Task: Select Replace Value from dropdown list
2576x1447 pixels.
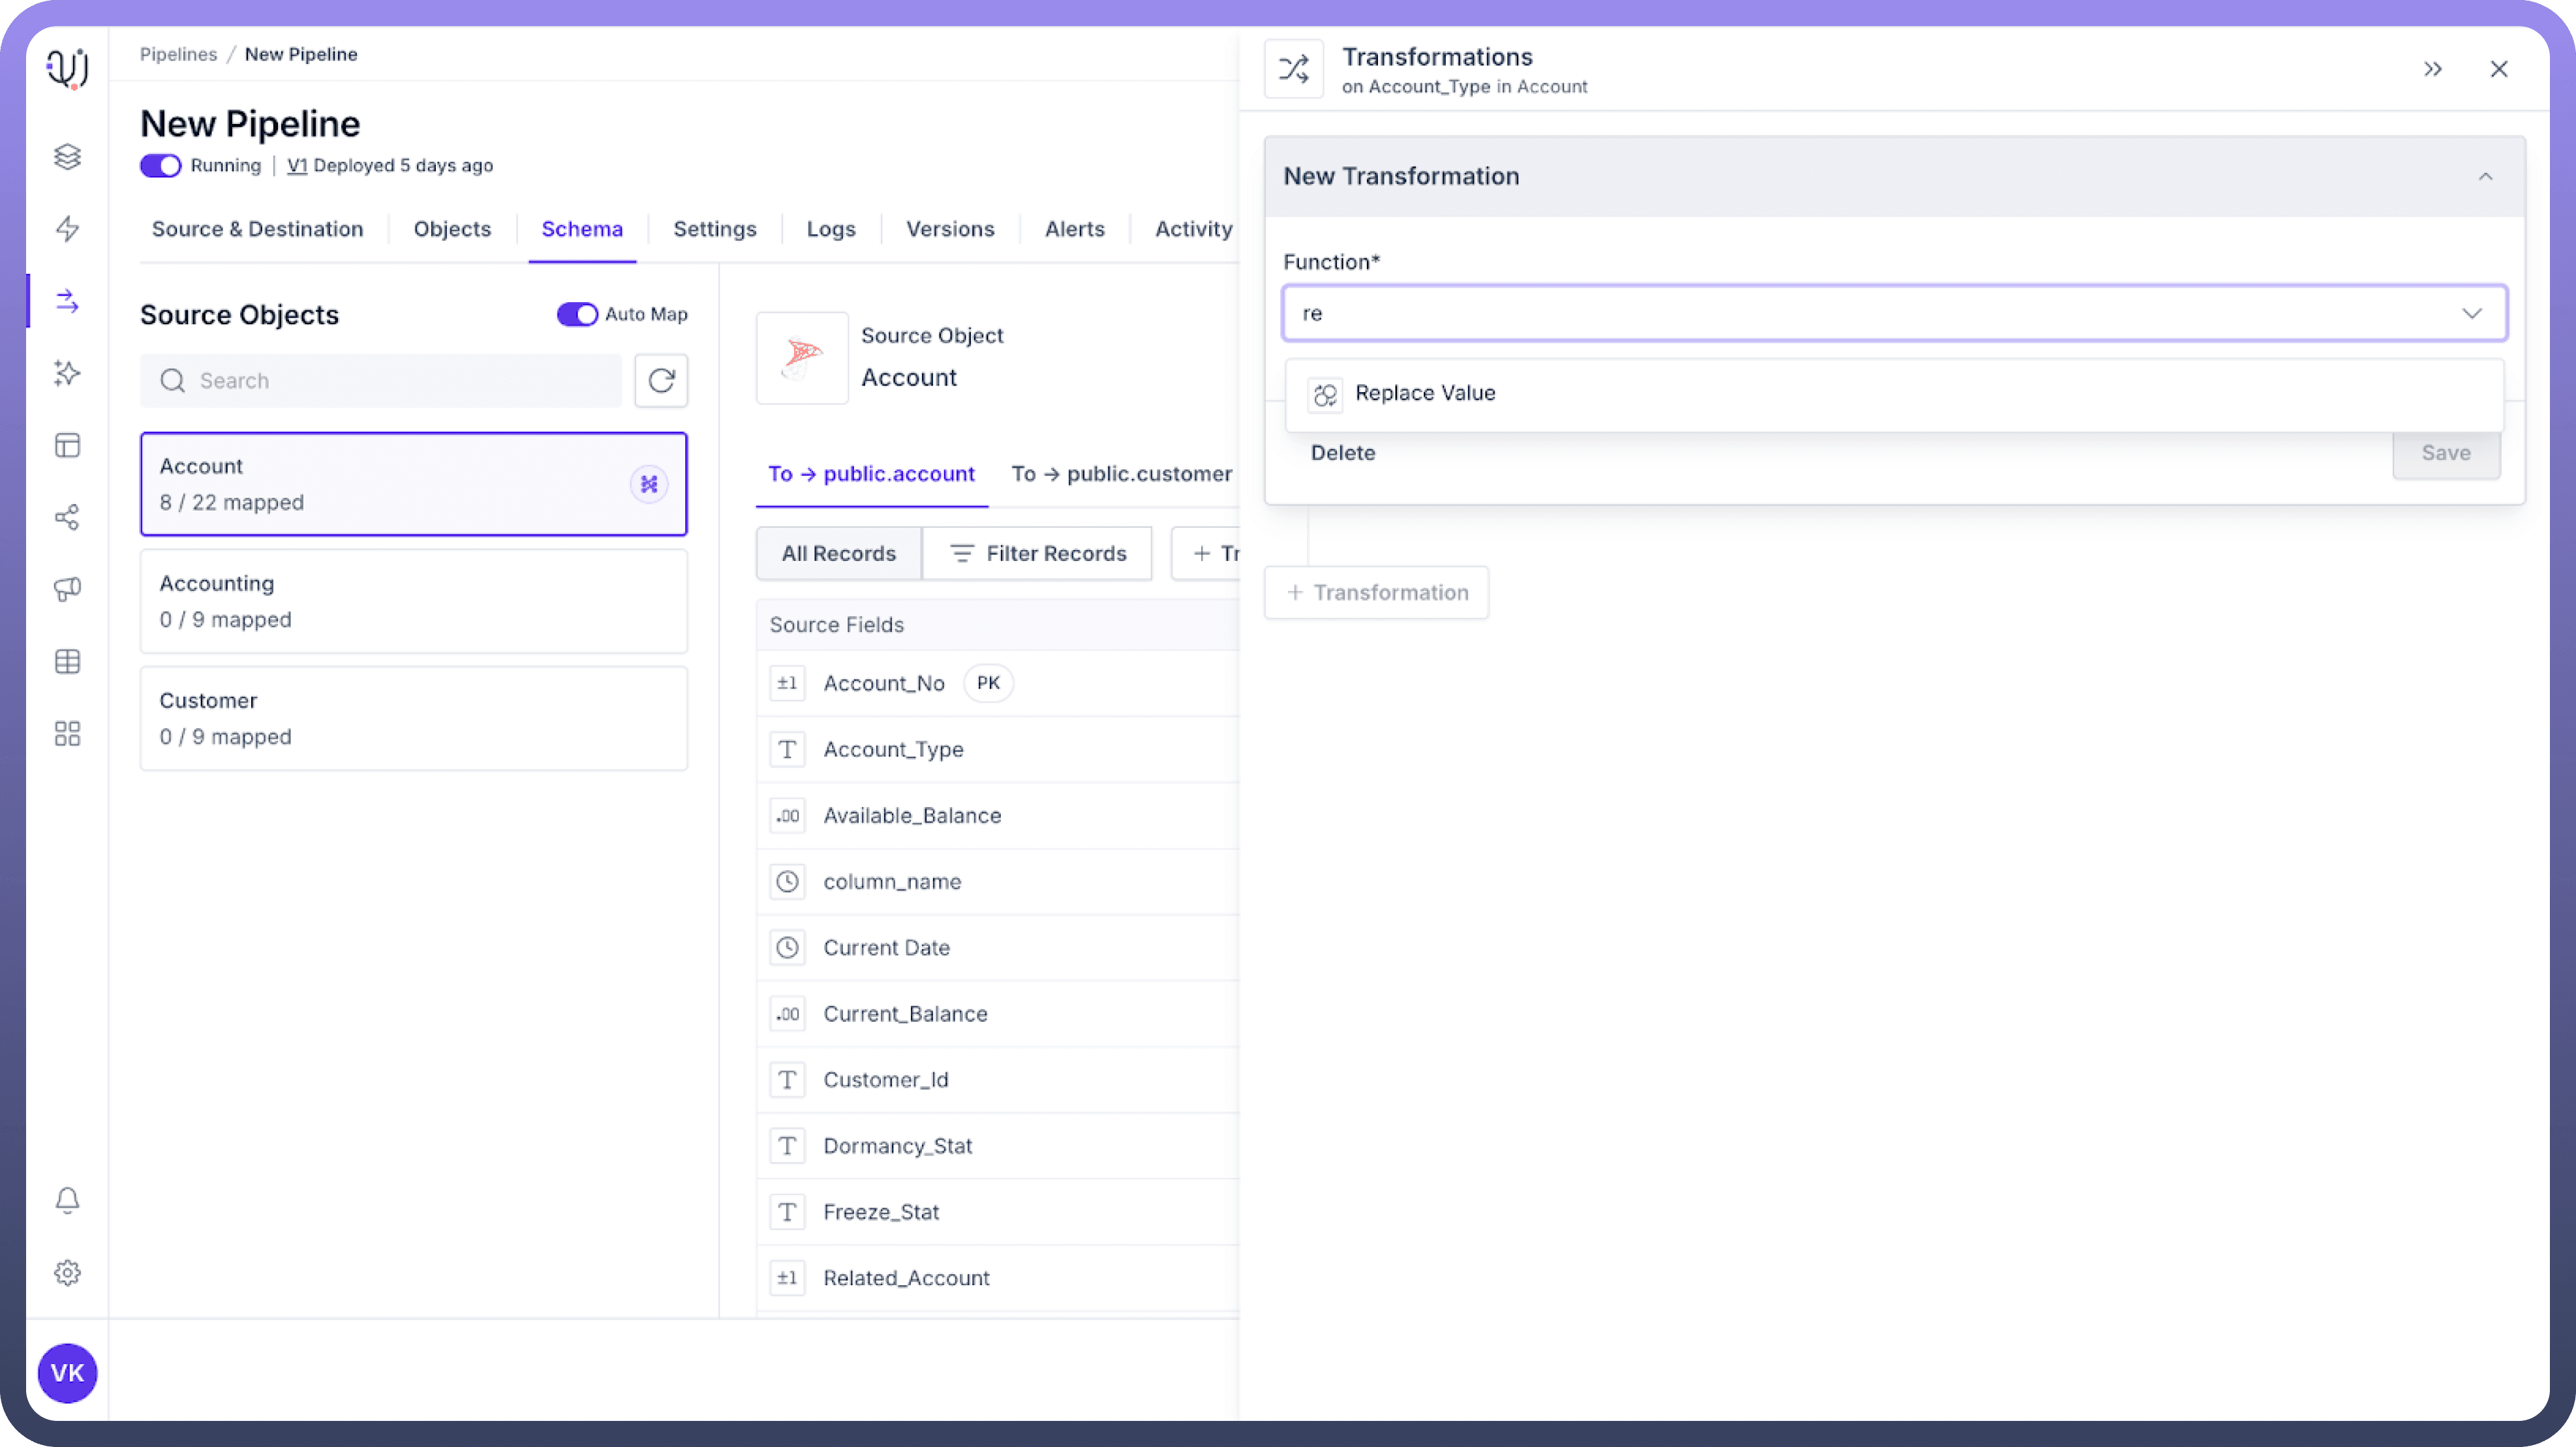Action: point(1424,393)
